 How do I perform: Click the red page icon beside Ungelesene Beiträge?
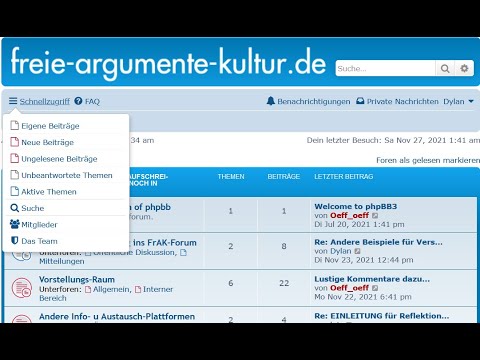click(x=14, y=158)
